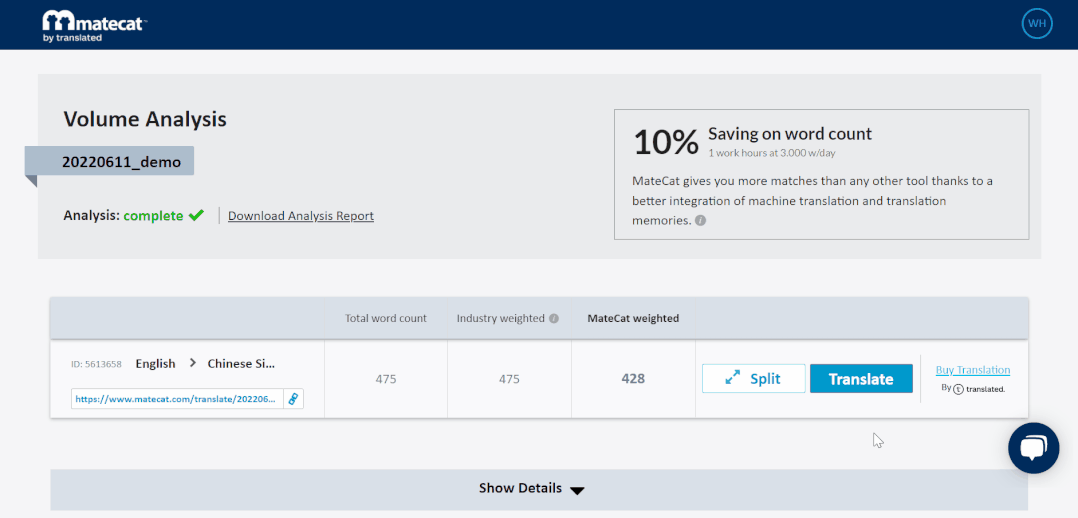Click the job URL field
This screenshot has height=518, width=1078.
177,398
